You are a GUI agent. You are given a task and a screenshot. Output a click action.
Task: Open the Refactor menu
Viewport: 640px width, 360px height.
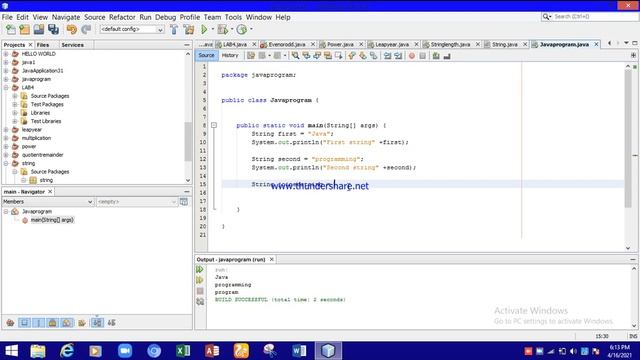point(122,17)
